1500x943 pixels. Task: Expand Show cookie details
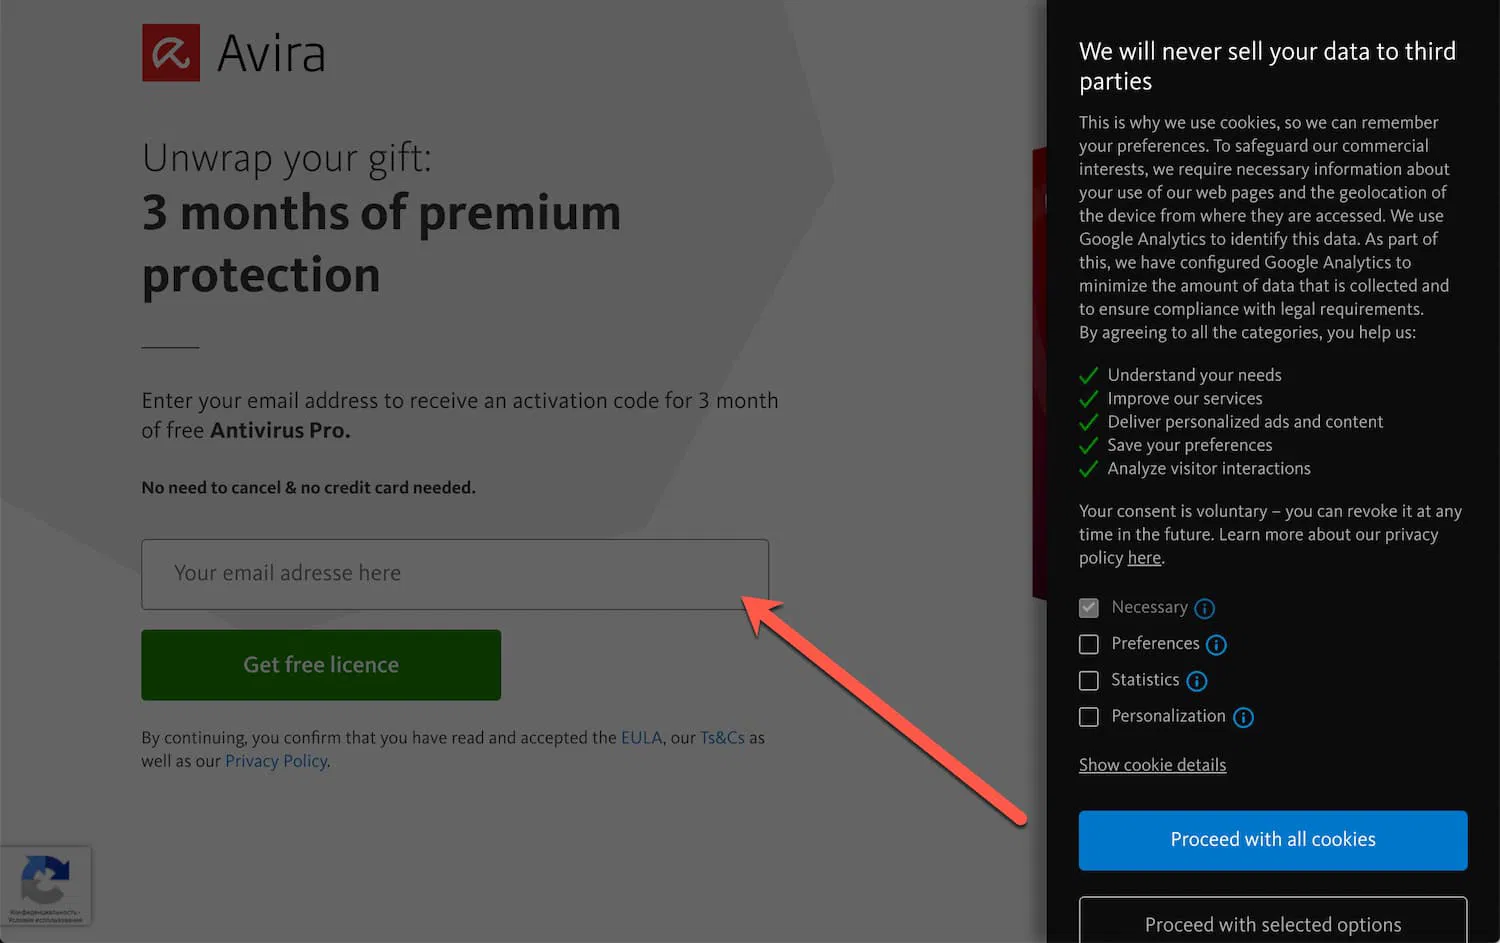click(x=1152, y=765)
